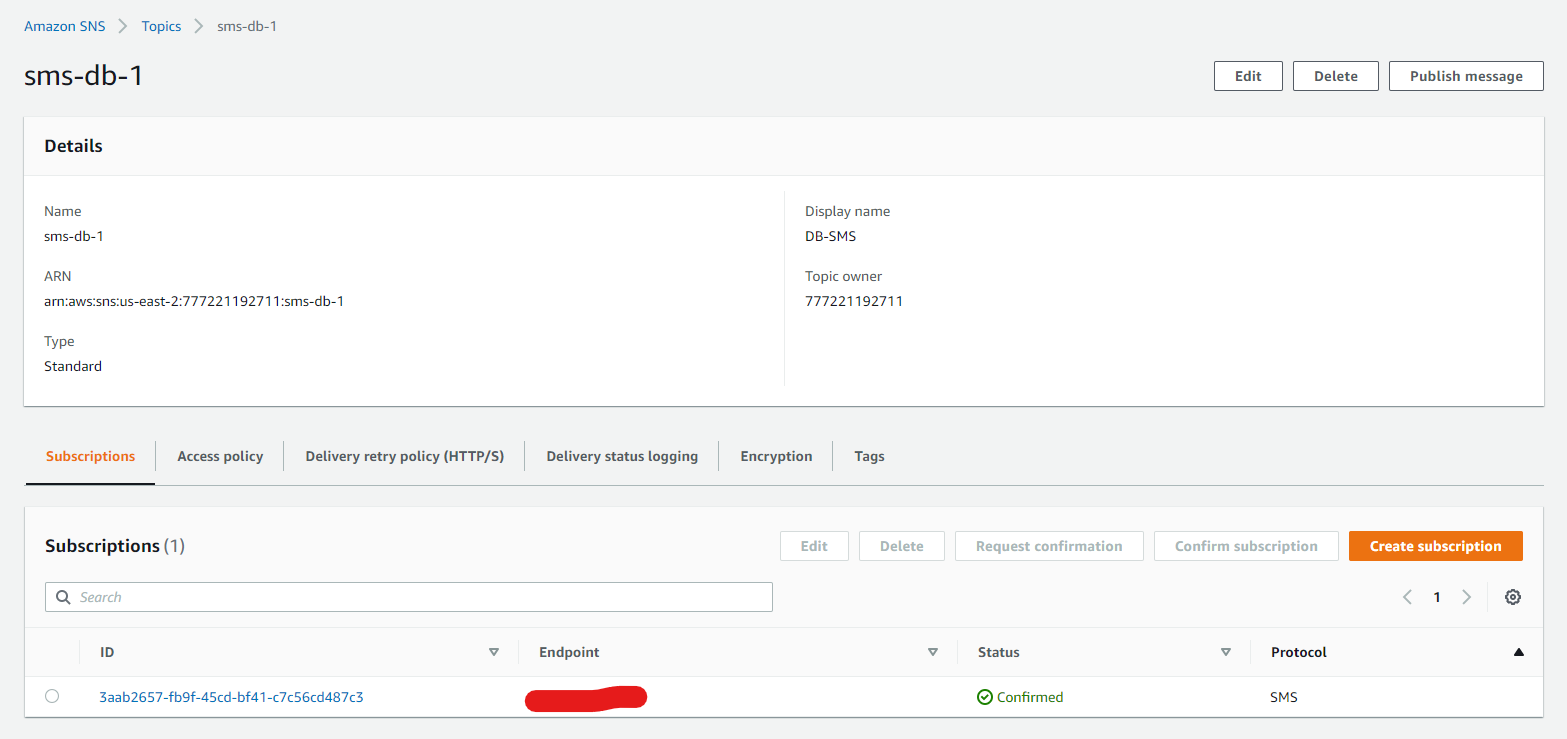Click the Publish message button
Screen dimensions: 1567x739
tap(1466, 75)
